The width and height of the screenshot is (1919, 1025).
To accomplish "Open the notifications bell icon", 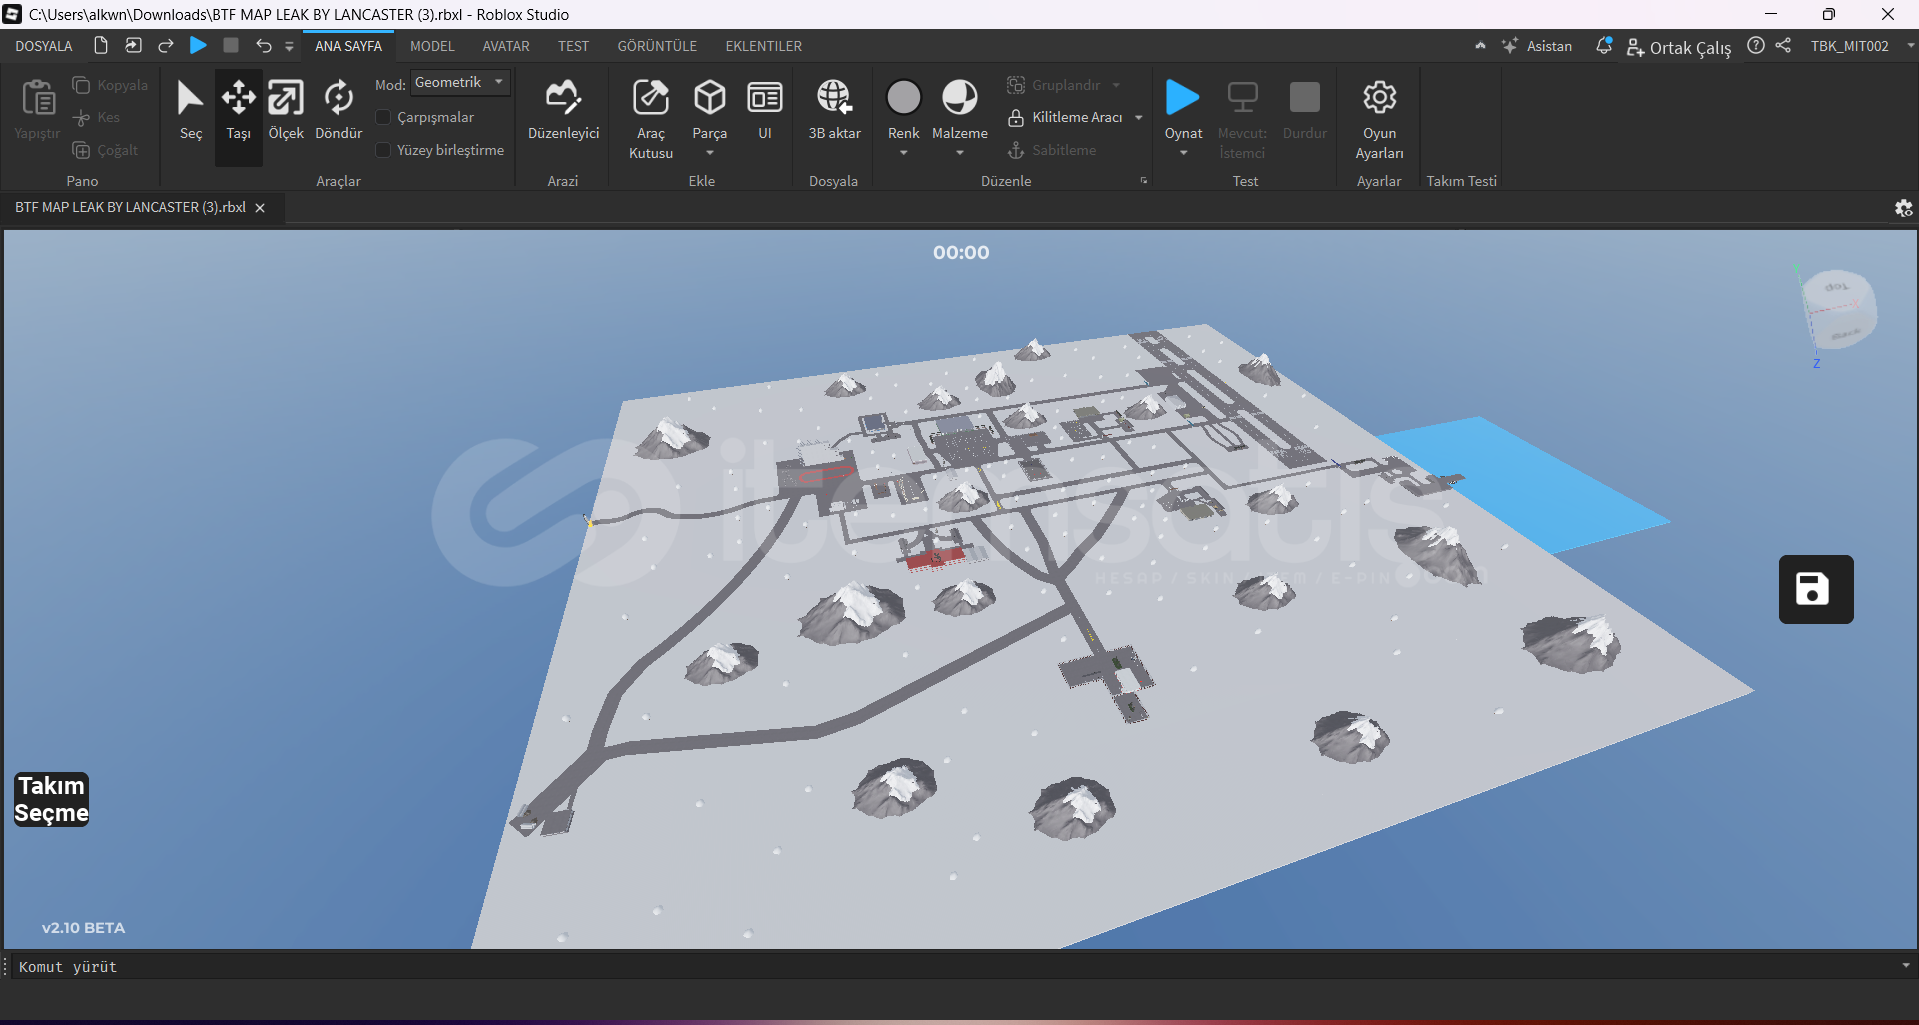I will click(1603, 46).
